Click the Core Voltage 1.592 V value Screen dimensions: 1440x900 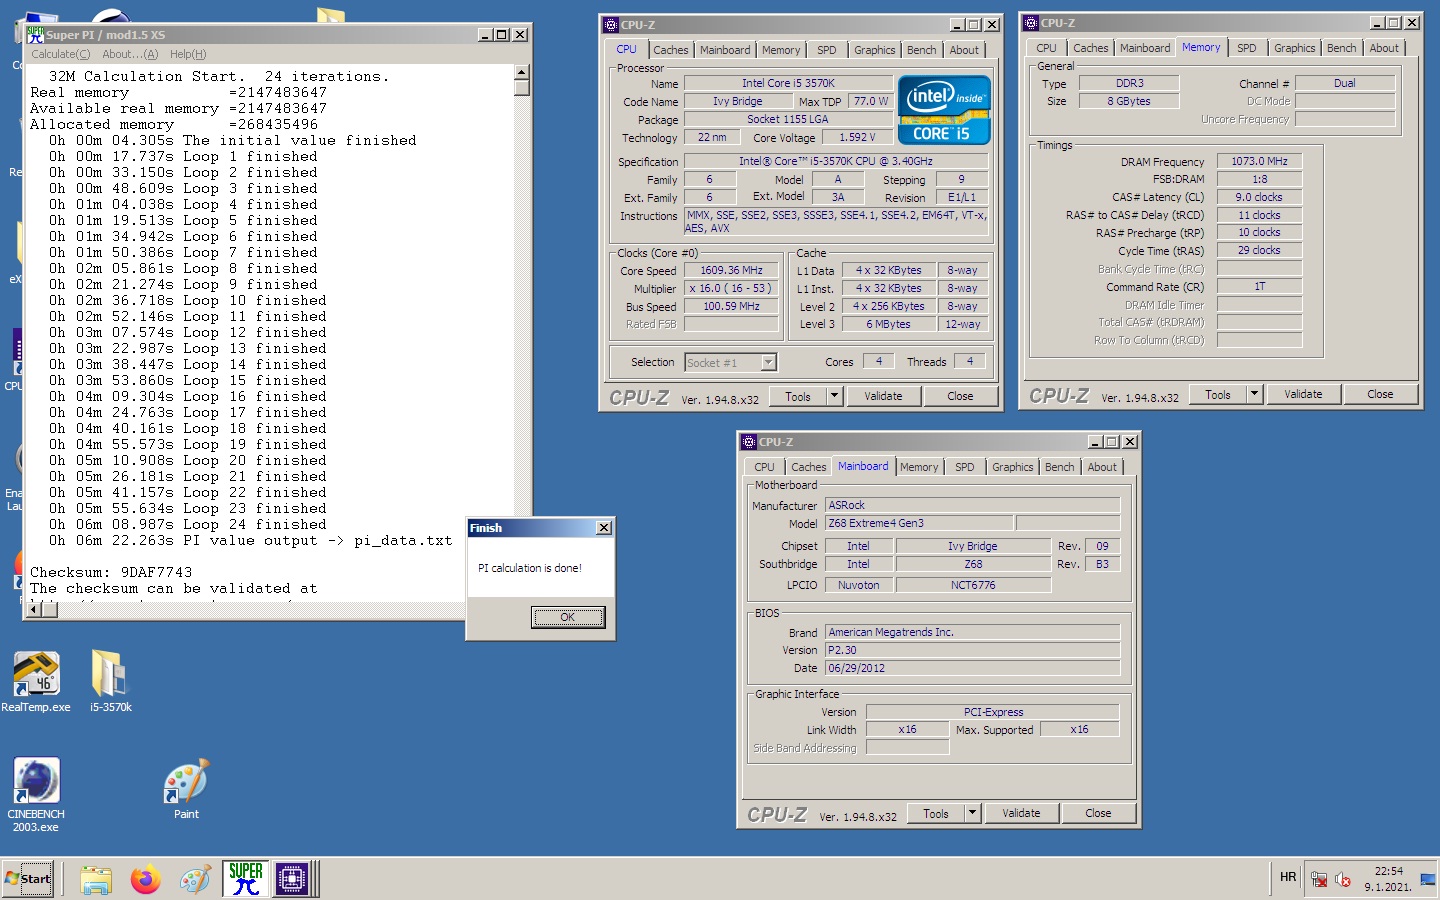pyautogui.click(x=857, y=137)
